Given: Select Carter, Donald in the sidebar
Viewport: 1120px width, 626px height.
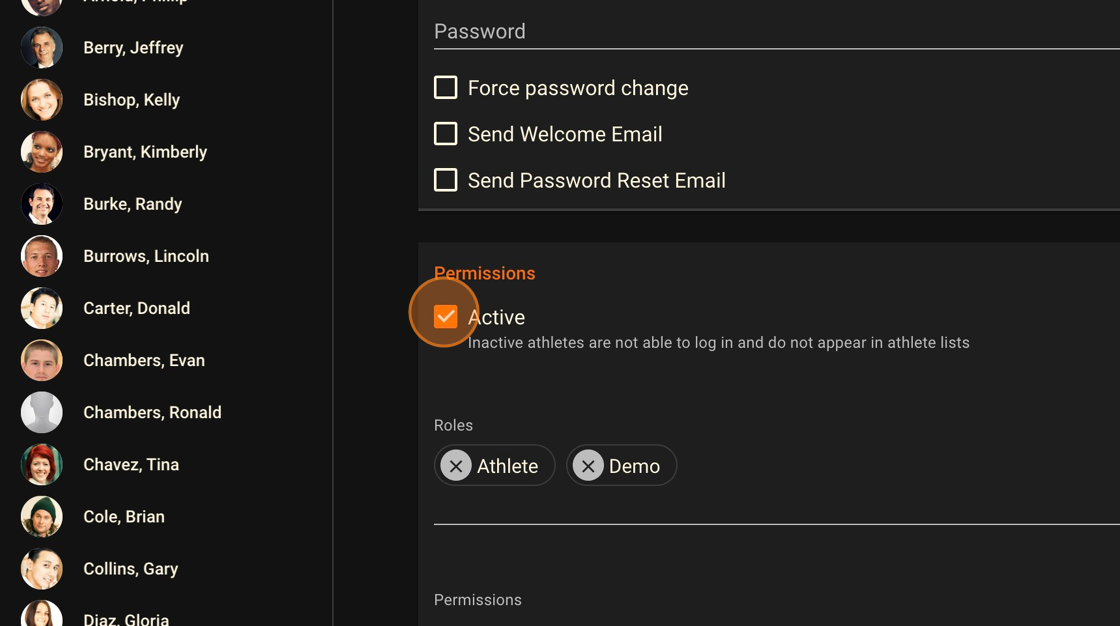Looking at the screenshot, I should tap(136, 308).
